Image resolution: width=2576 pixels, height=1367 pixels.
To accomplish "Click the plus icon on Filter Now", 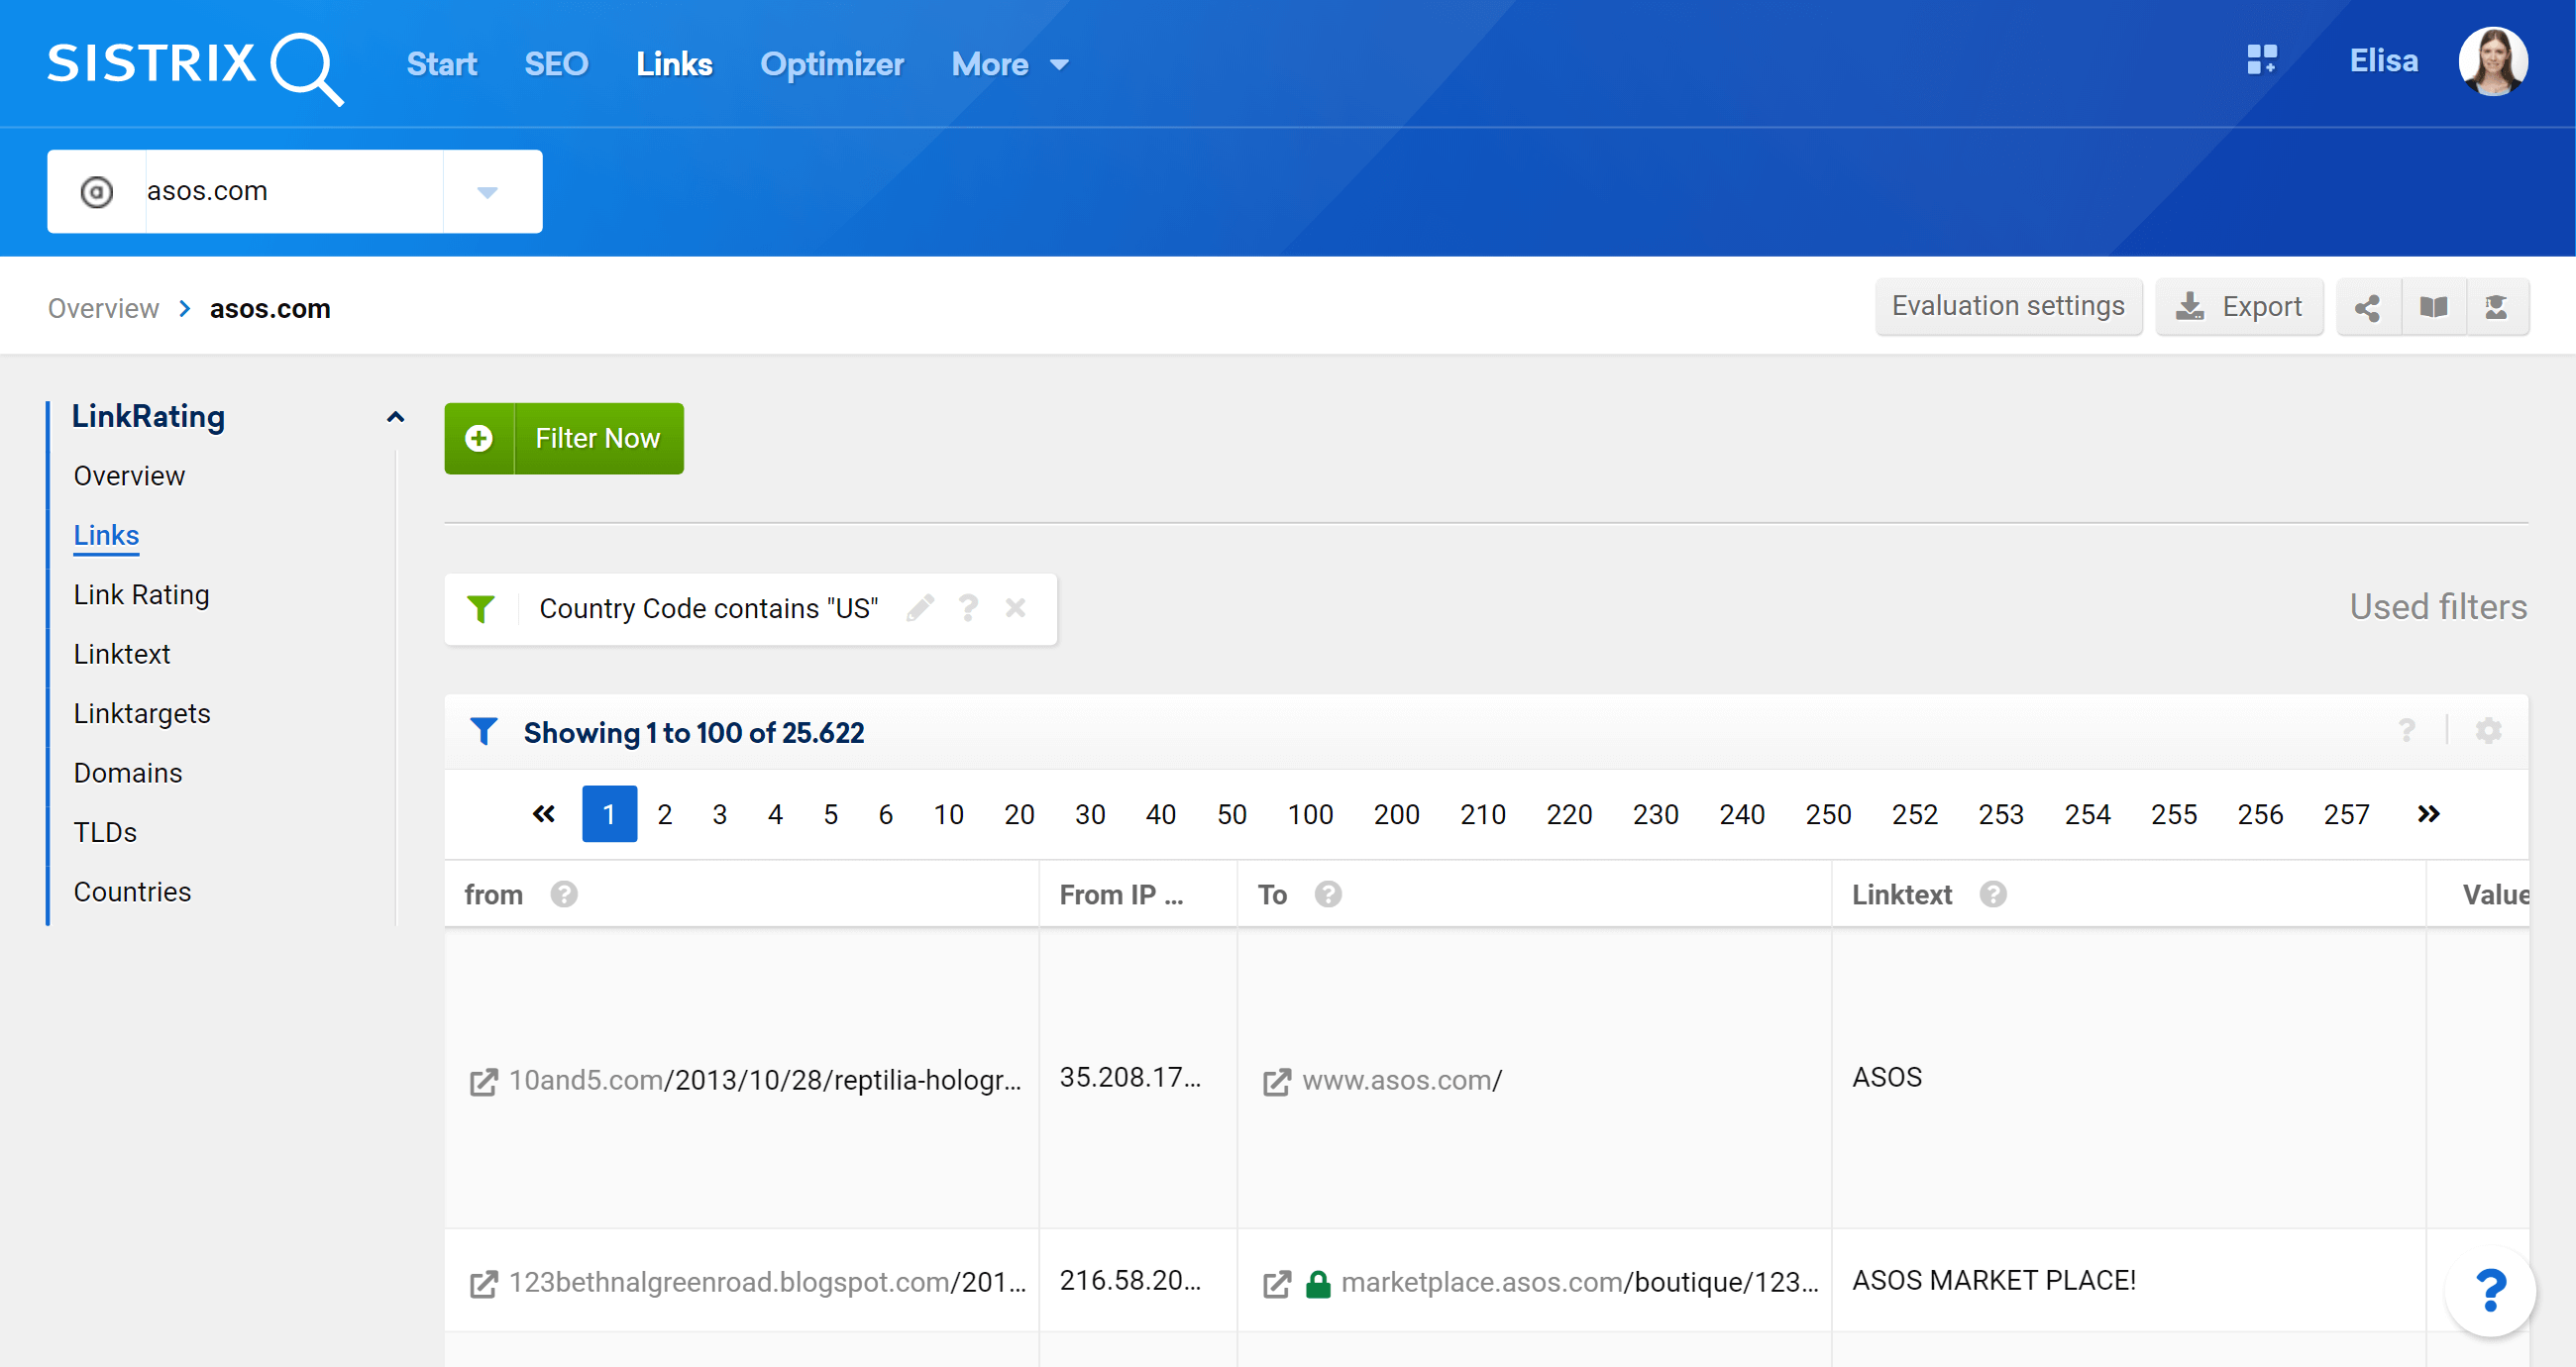I will (x=479, y=438).
